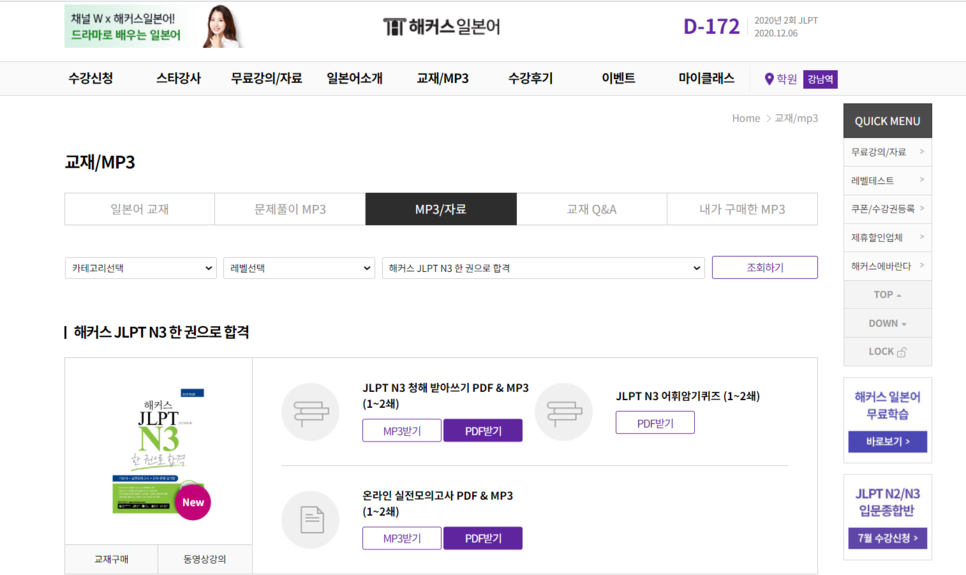Open the 마이클래스 menu
The width and height of the screenshot is (966, 575).
[706, 78]
